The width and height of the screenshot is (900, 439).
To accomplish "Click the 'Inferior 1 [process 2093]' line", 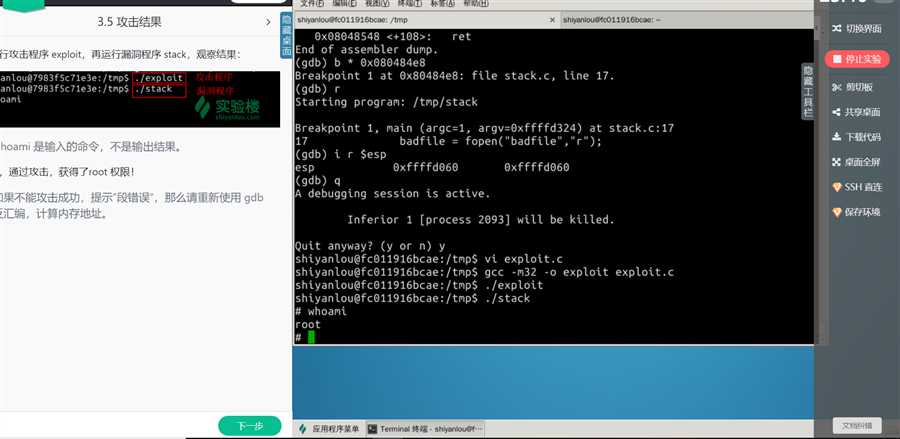I will point(481,220).
